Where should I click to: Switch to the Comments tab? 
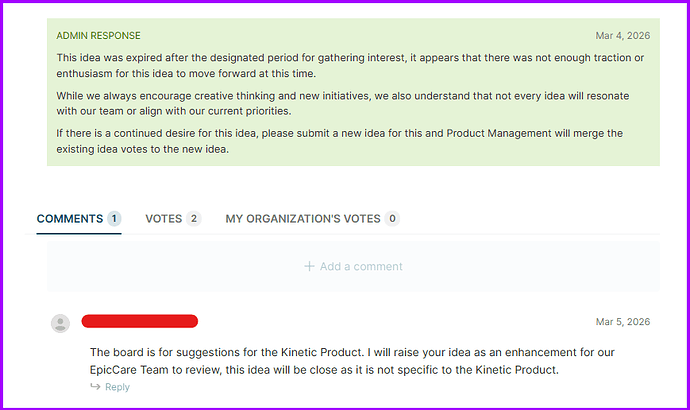[69, 218]
